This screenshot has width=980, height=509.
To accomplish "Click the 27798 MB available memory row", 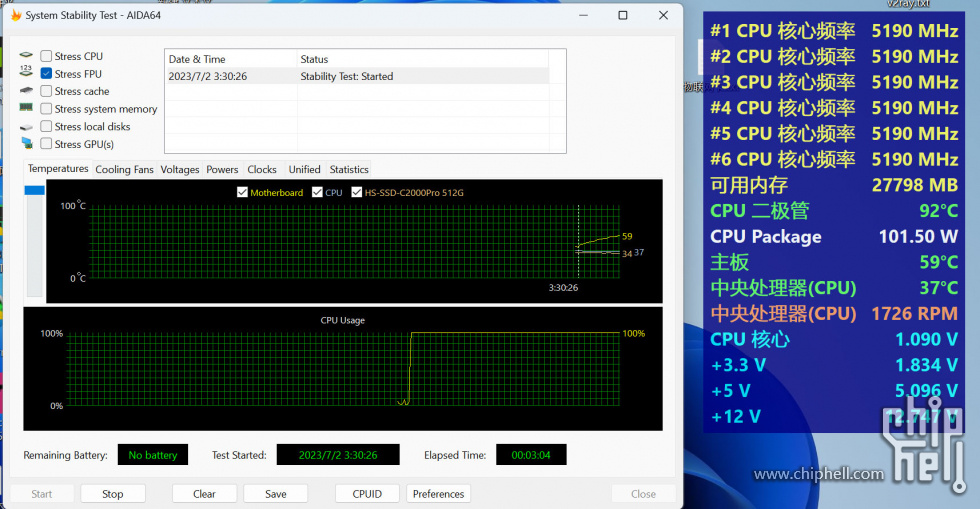I will click(834, 185).
